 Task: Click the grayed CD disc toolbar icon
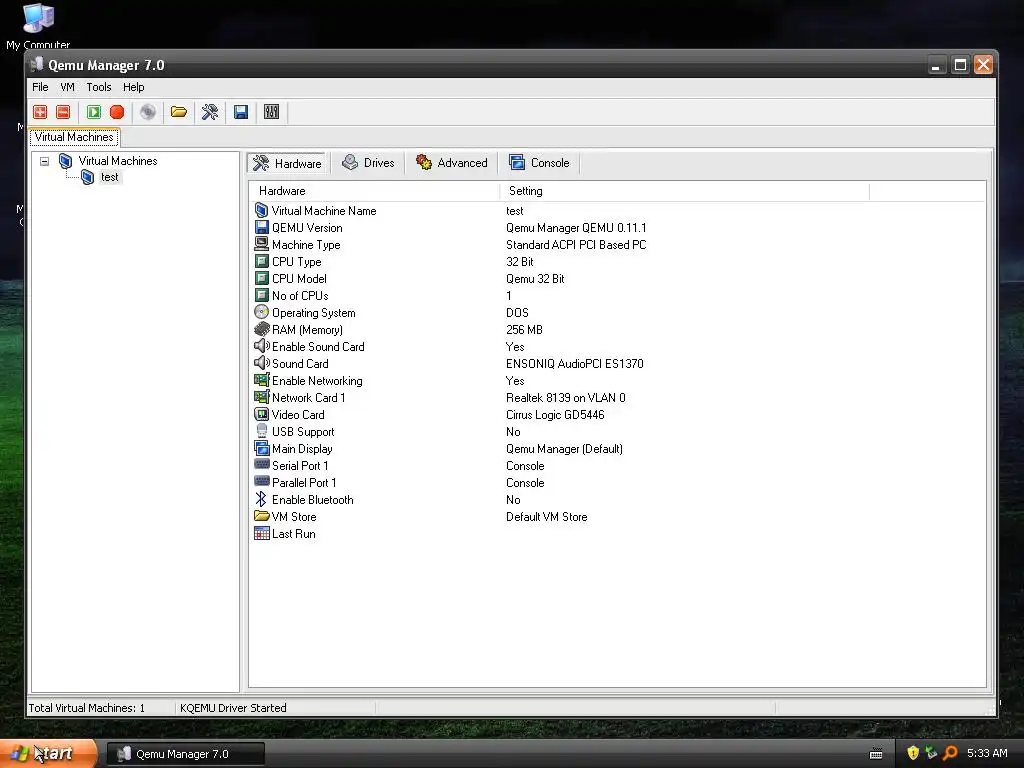point(148,112)
